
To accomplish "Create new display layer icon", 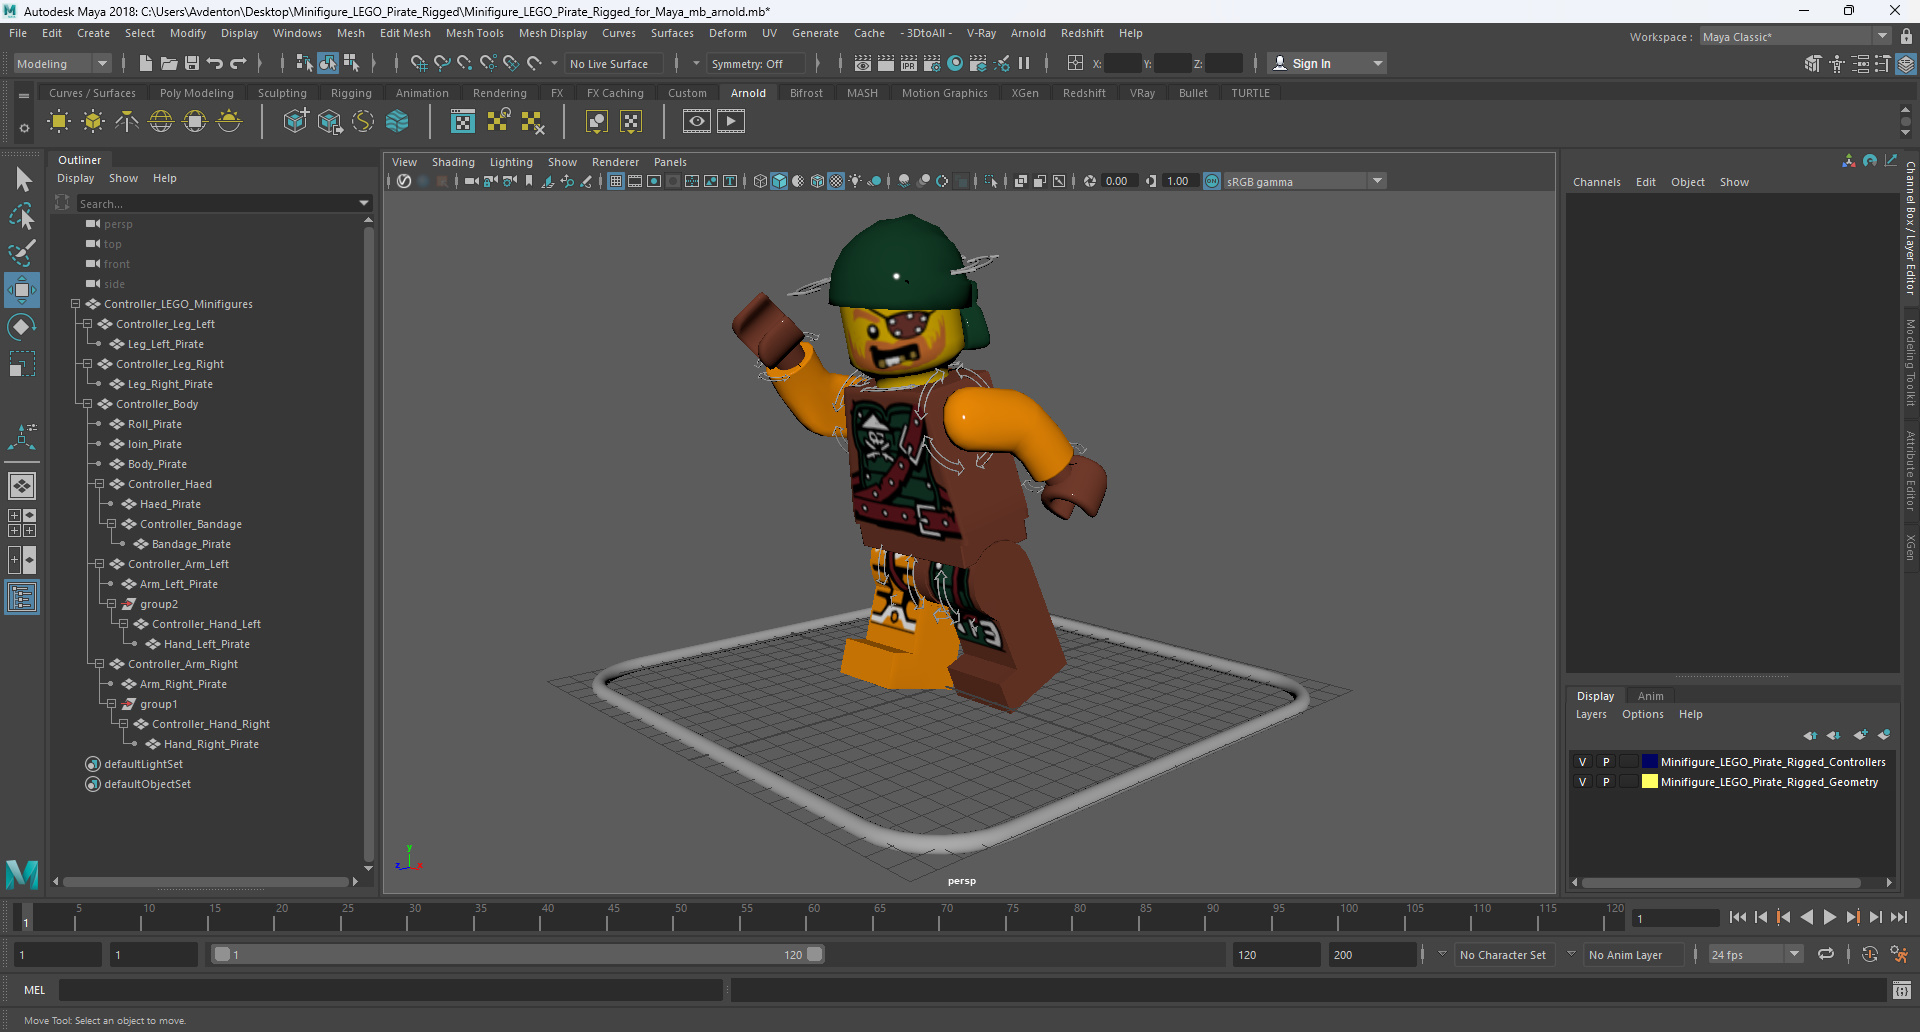I will 1860,735.
